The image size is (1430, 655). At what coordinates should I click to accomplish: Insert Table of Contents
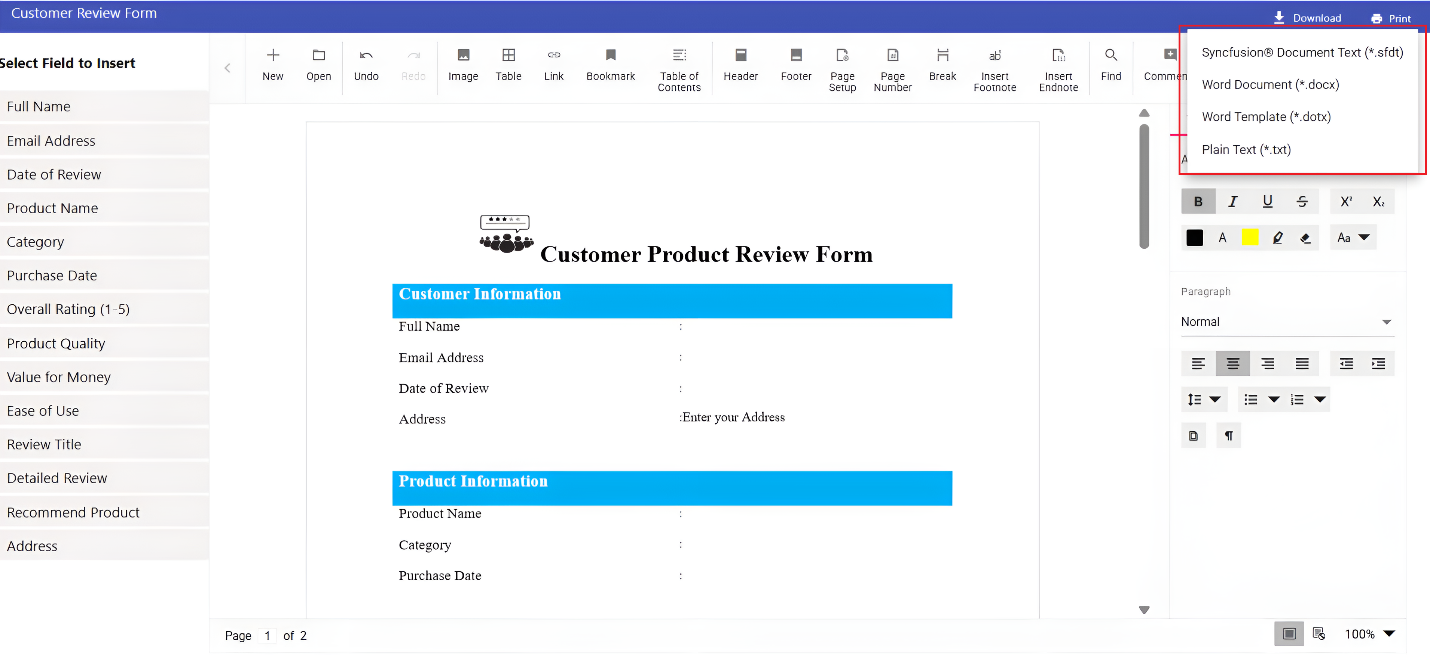pos(679,69)
